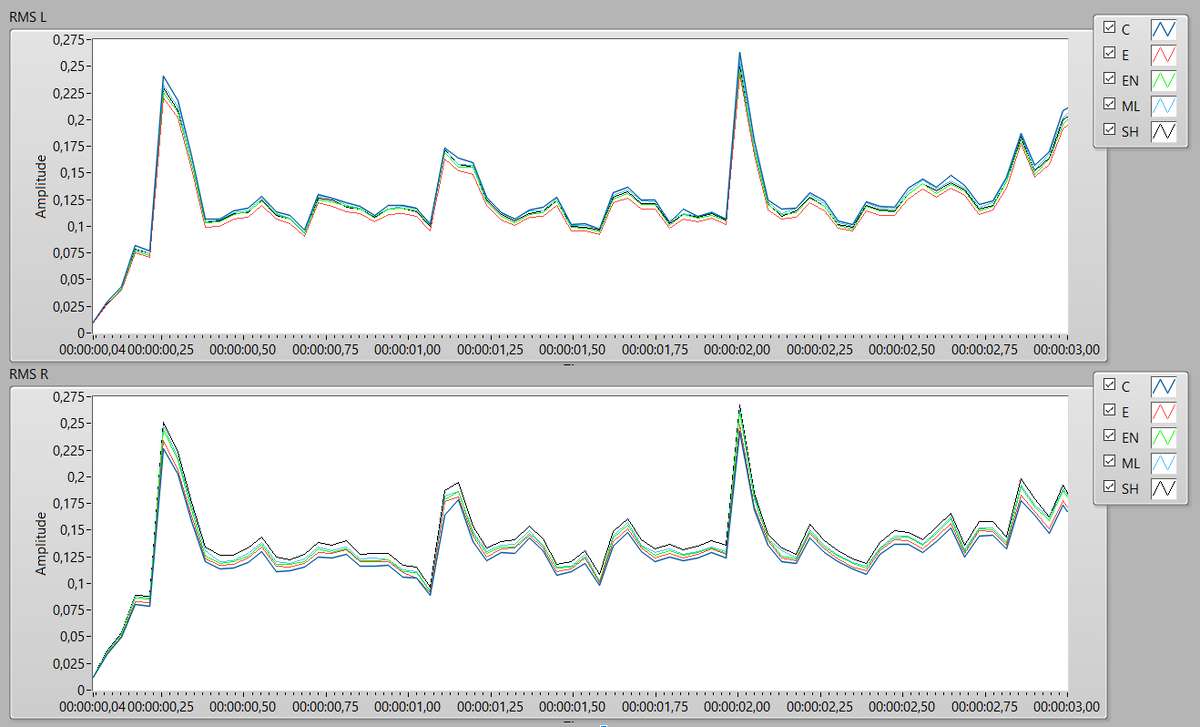Click the 0,275 Y-axis maximum in RMS L graph
This screenshot has height=727, width=1200.
[x=70, y=39]
